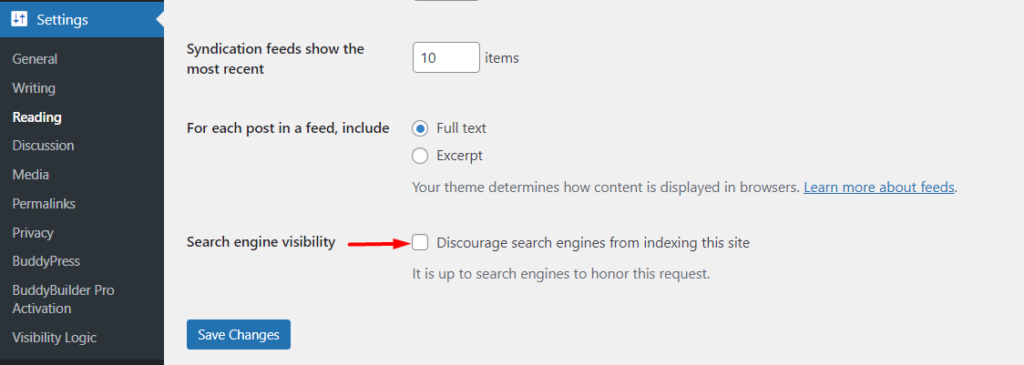Select the Full text radio option
1024x365 pixels.
pyautogui.click(x=420, y=129)
